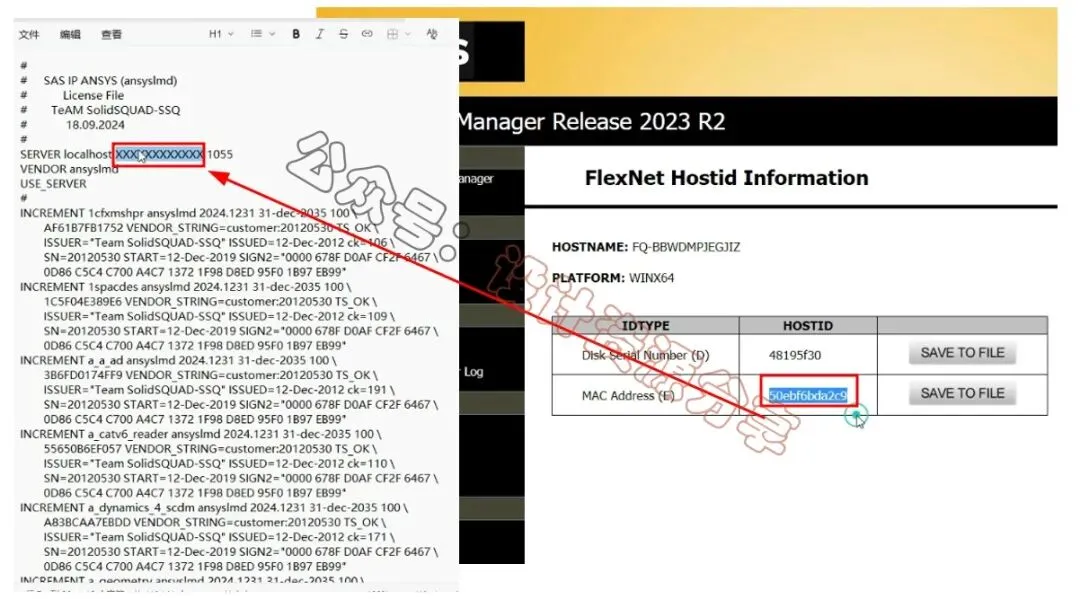Click the platform value WINX64
This screenshot has height=599, width=1080.
[x=652, y=278]
